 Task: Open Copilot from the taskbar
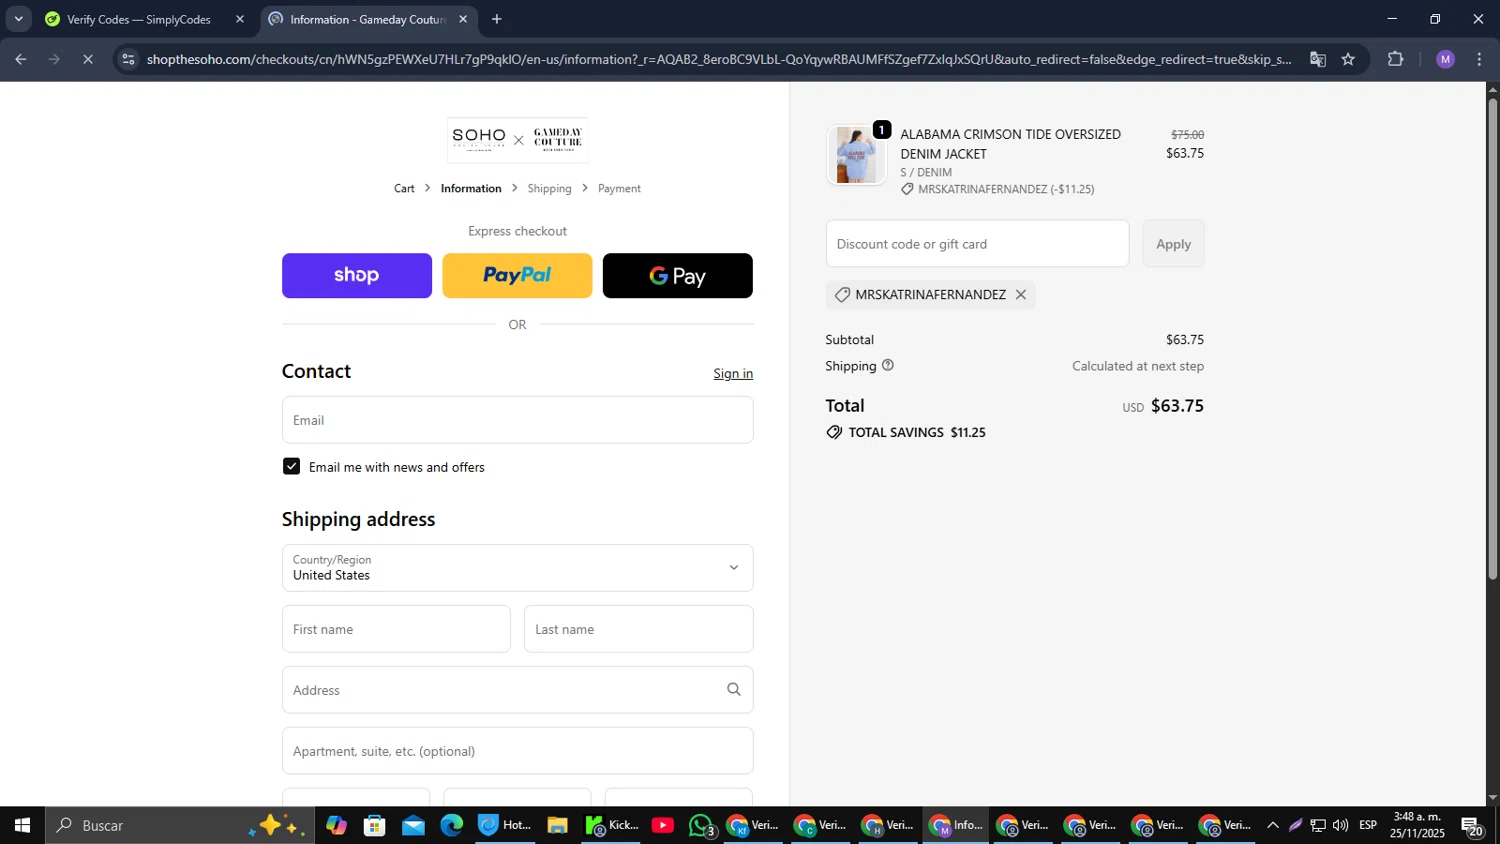pos(336,825)
